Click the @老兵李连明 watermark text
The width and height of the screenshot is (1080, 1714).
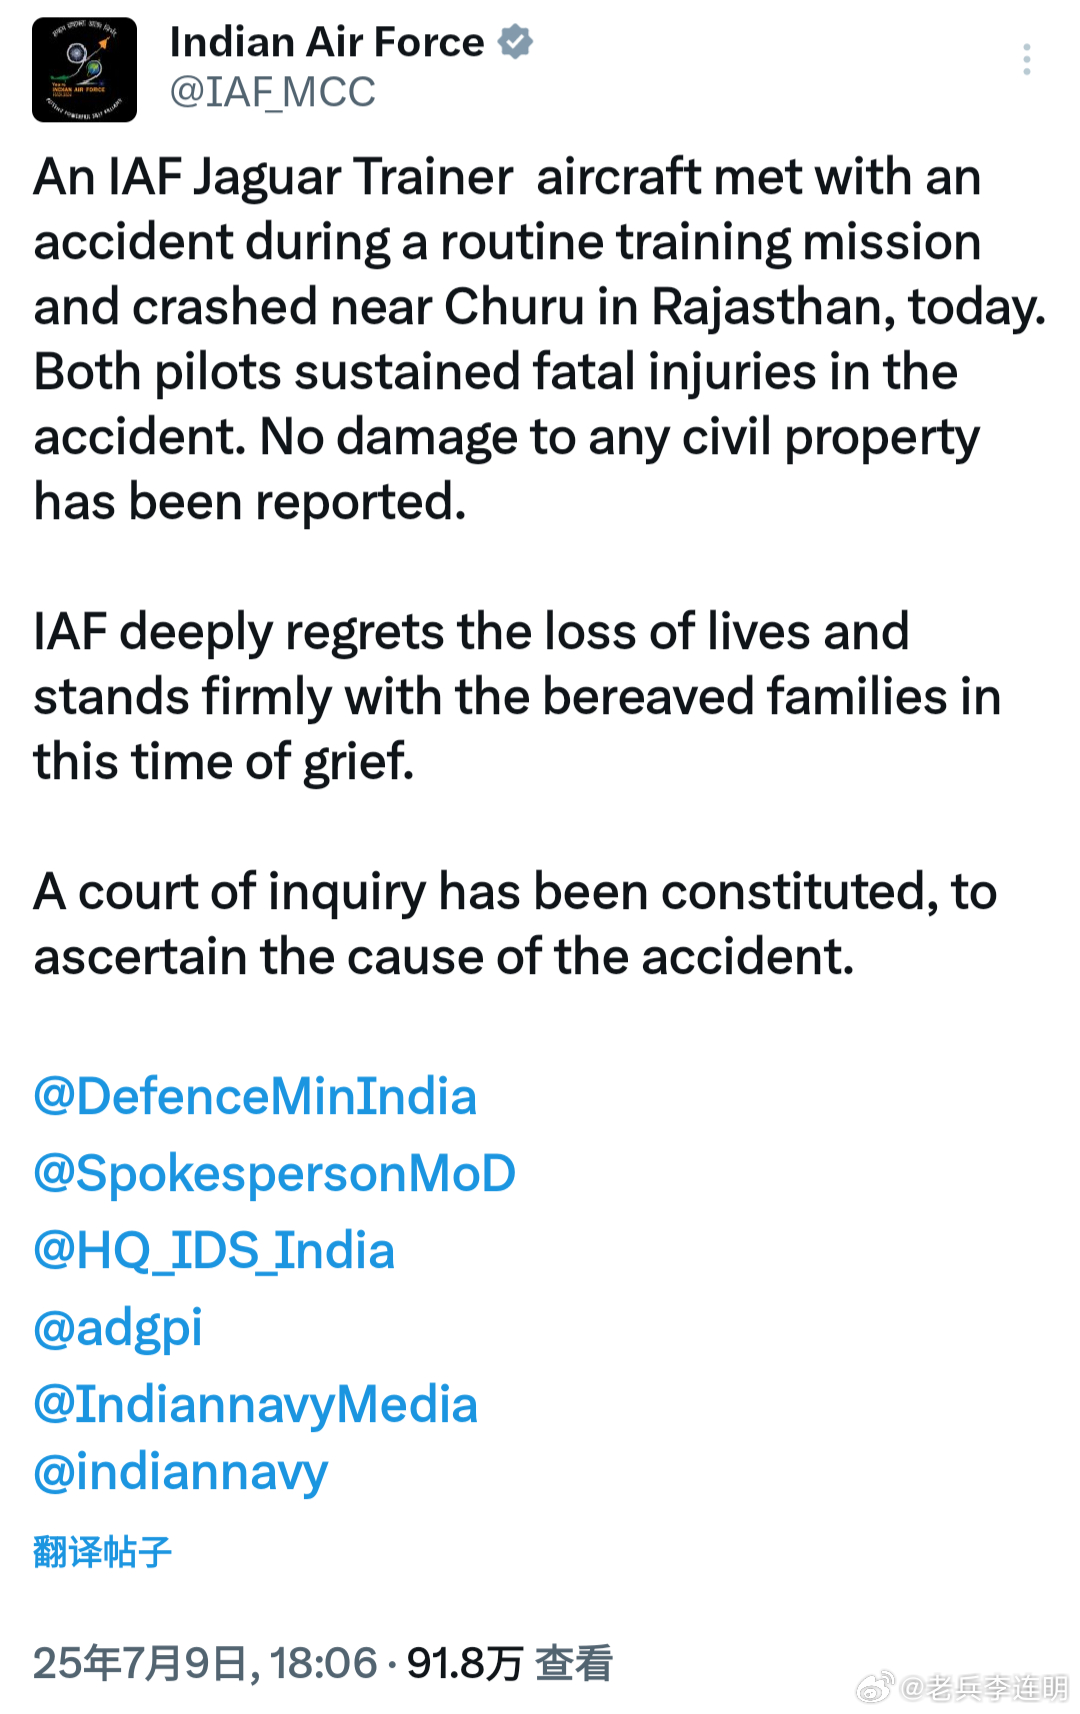[x=984, y=1688]
